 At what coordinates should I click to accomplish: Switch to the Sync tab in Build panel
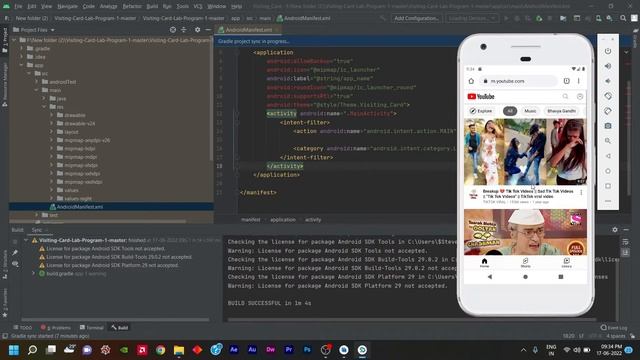coord(37,230)
